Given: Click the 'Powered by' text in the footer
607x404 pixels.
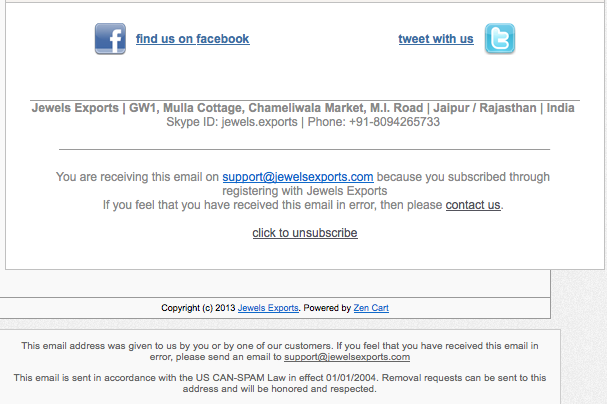Looking at the screenshot, I should (x=327, y=308).
